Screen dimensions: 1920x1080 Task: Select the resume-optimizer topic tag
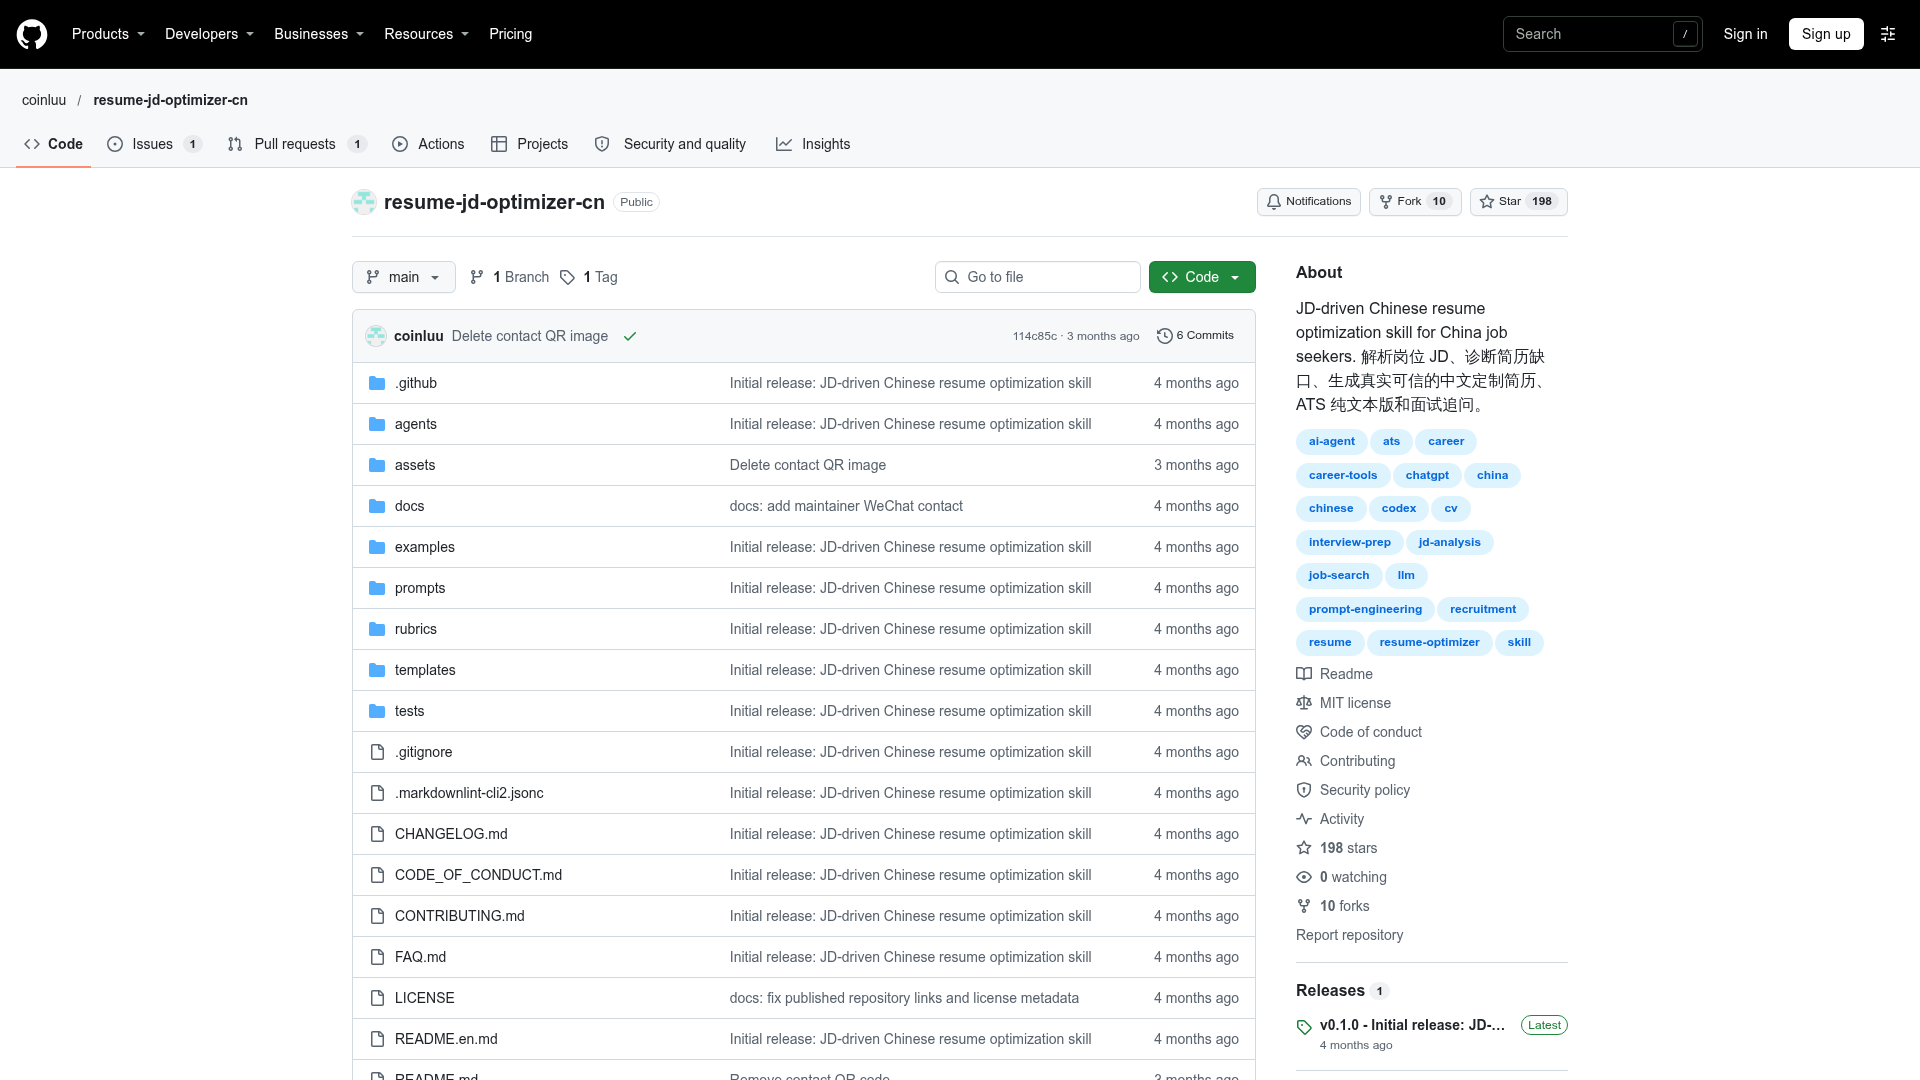click(1429, 643)
